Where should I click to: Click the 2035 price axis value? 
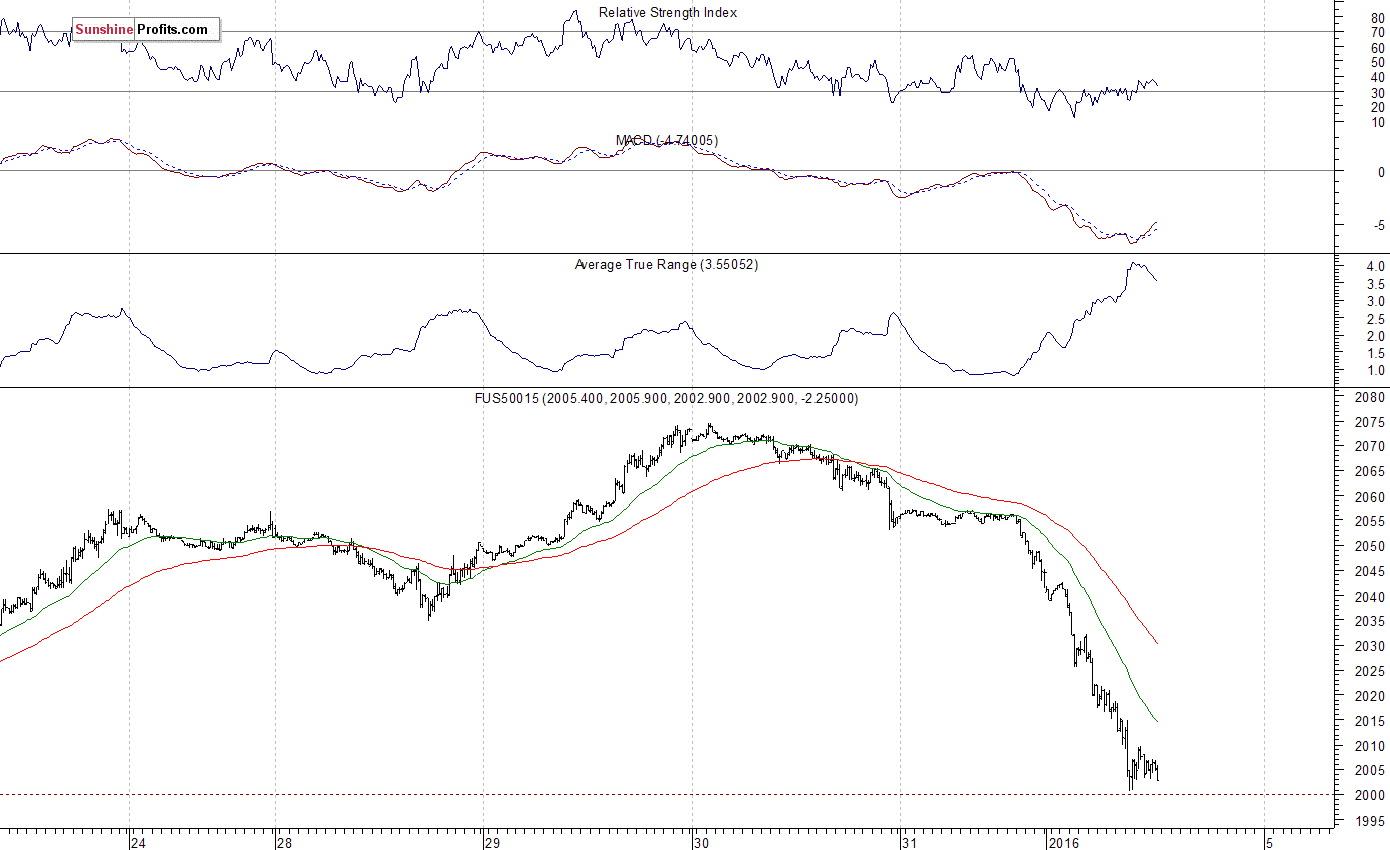tap(1370, 622)
